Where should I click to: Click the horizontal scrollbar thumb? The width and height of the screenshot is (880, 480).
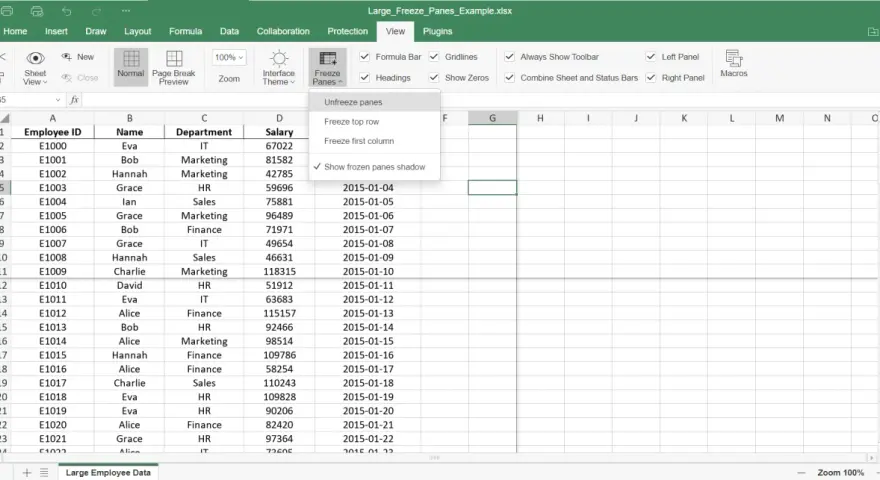tap(434, 458)
